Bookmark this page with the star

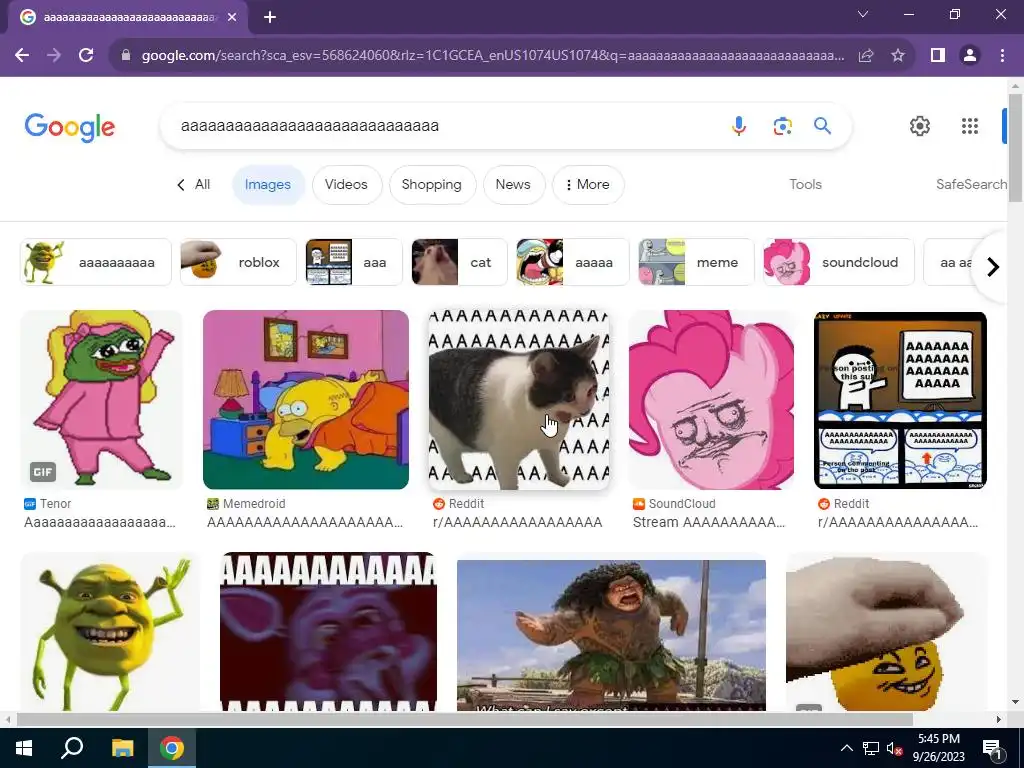coord(898,56)
